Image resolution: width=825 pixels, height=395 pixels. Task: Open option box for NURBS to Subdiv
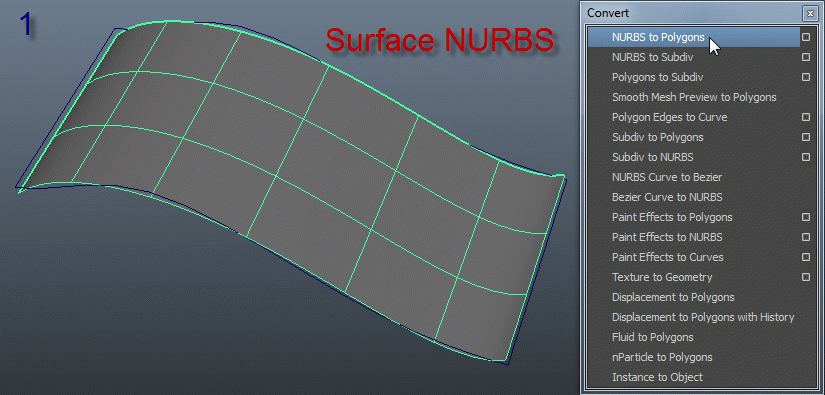point(806,57)
